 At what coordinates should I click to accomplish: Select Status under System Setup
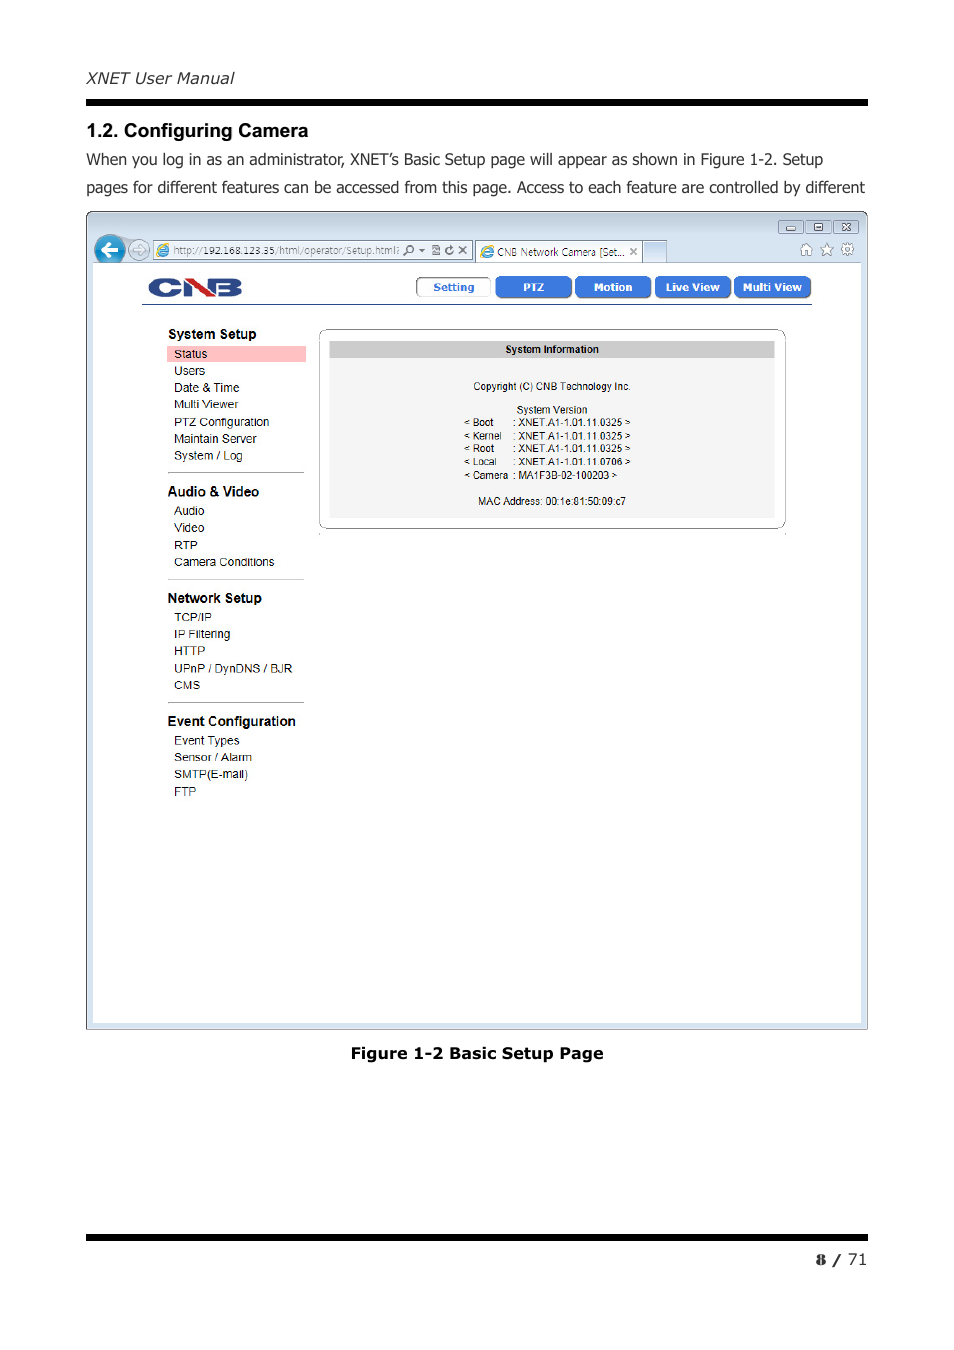click(x=236, y=354)
